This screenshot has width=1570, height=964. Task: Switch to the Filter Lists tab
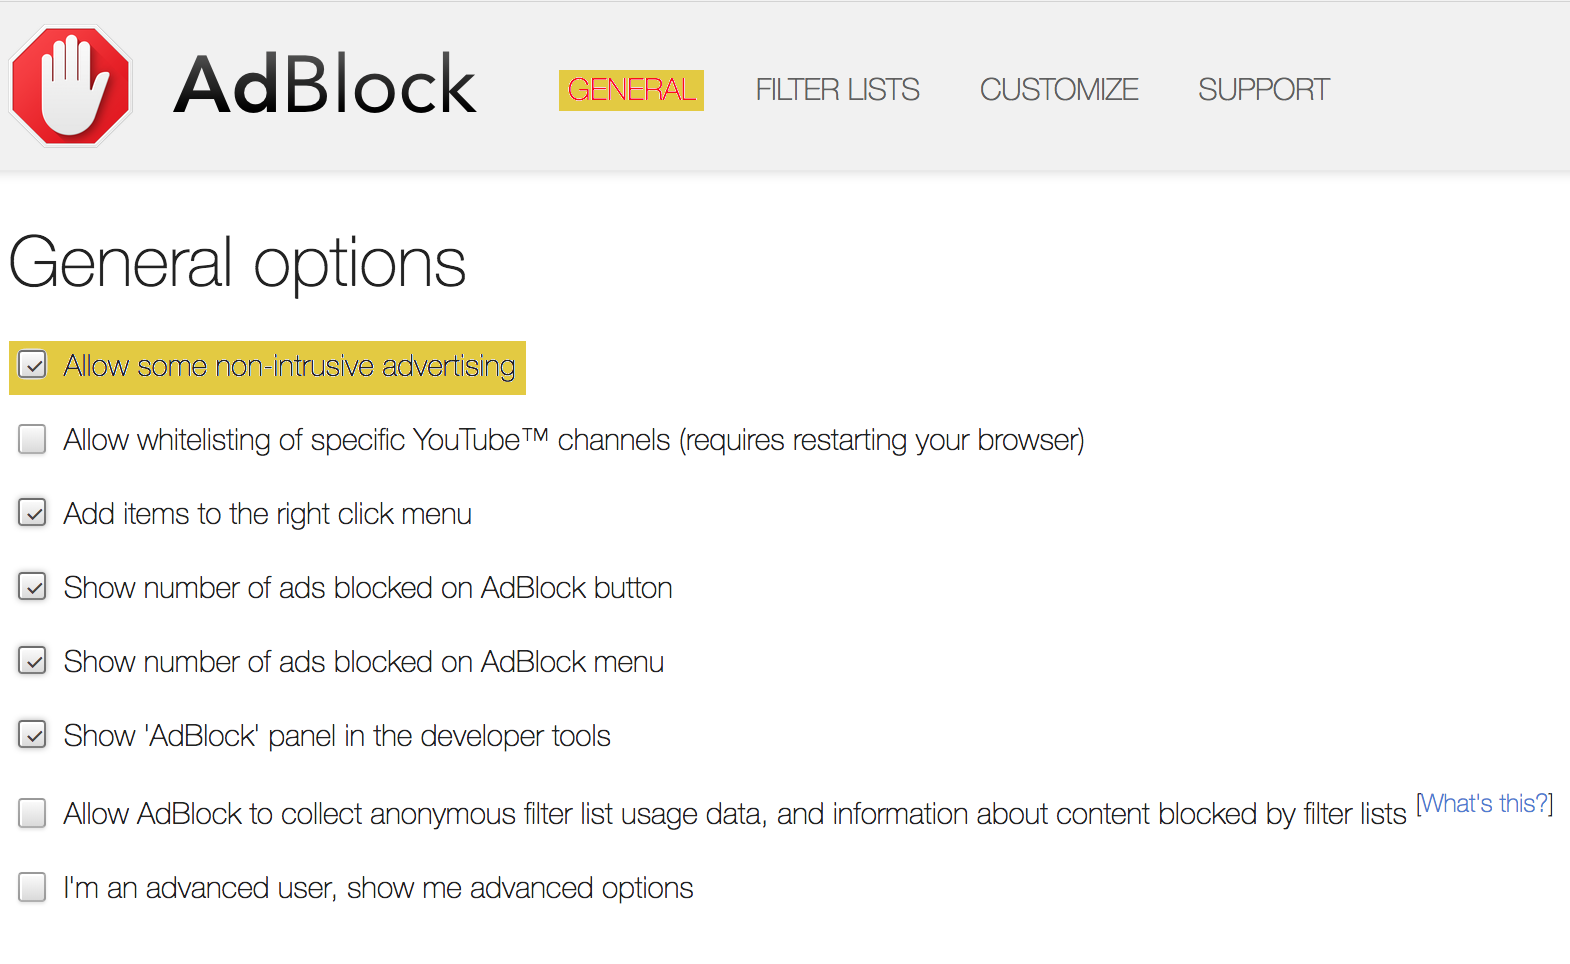[x=837, y=90]
